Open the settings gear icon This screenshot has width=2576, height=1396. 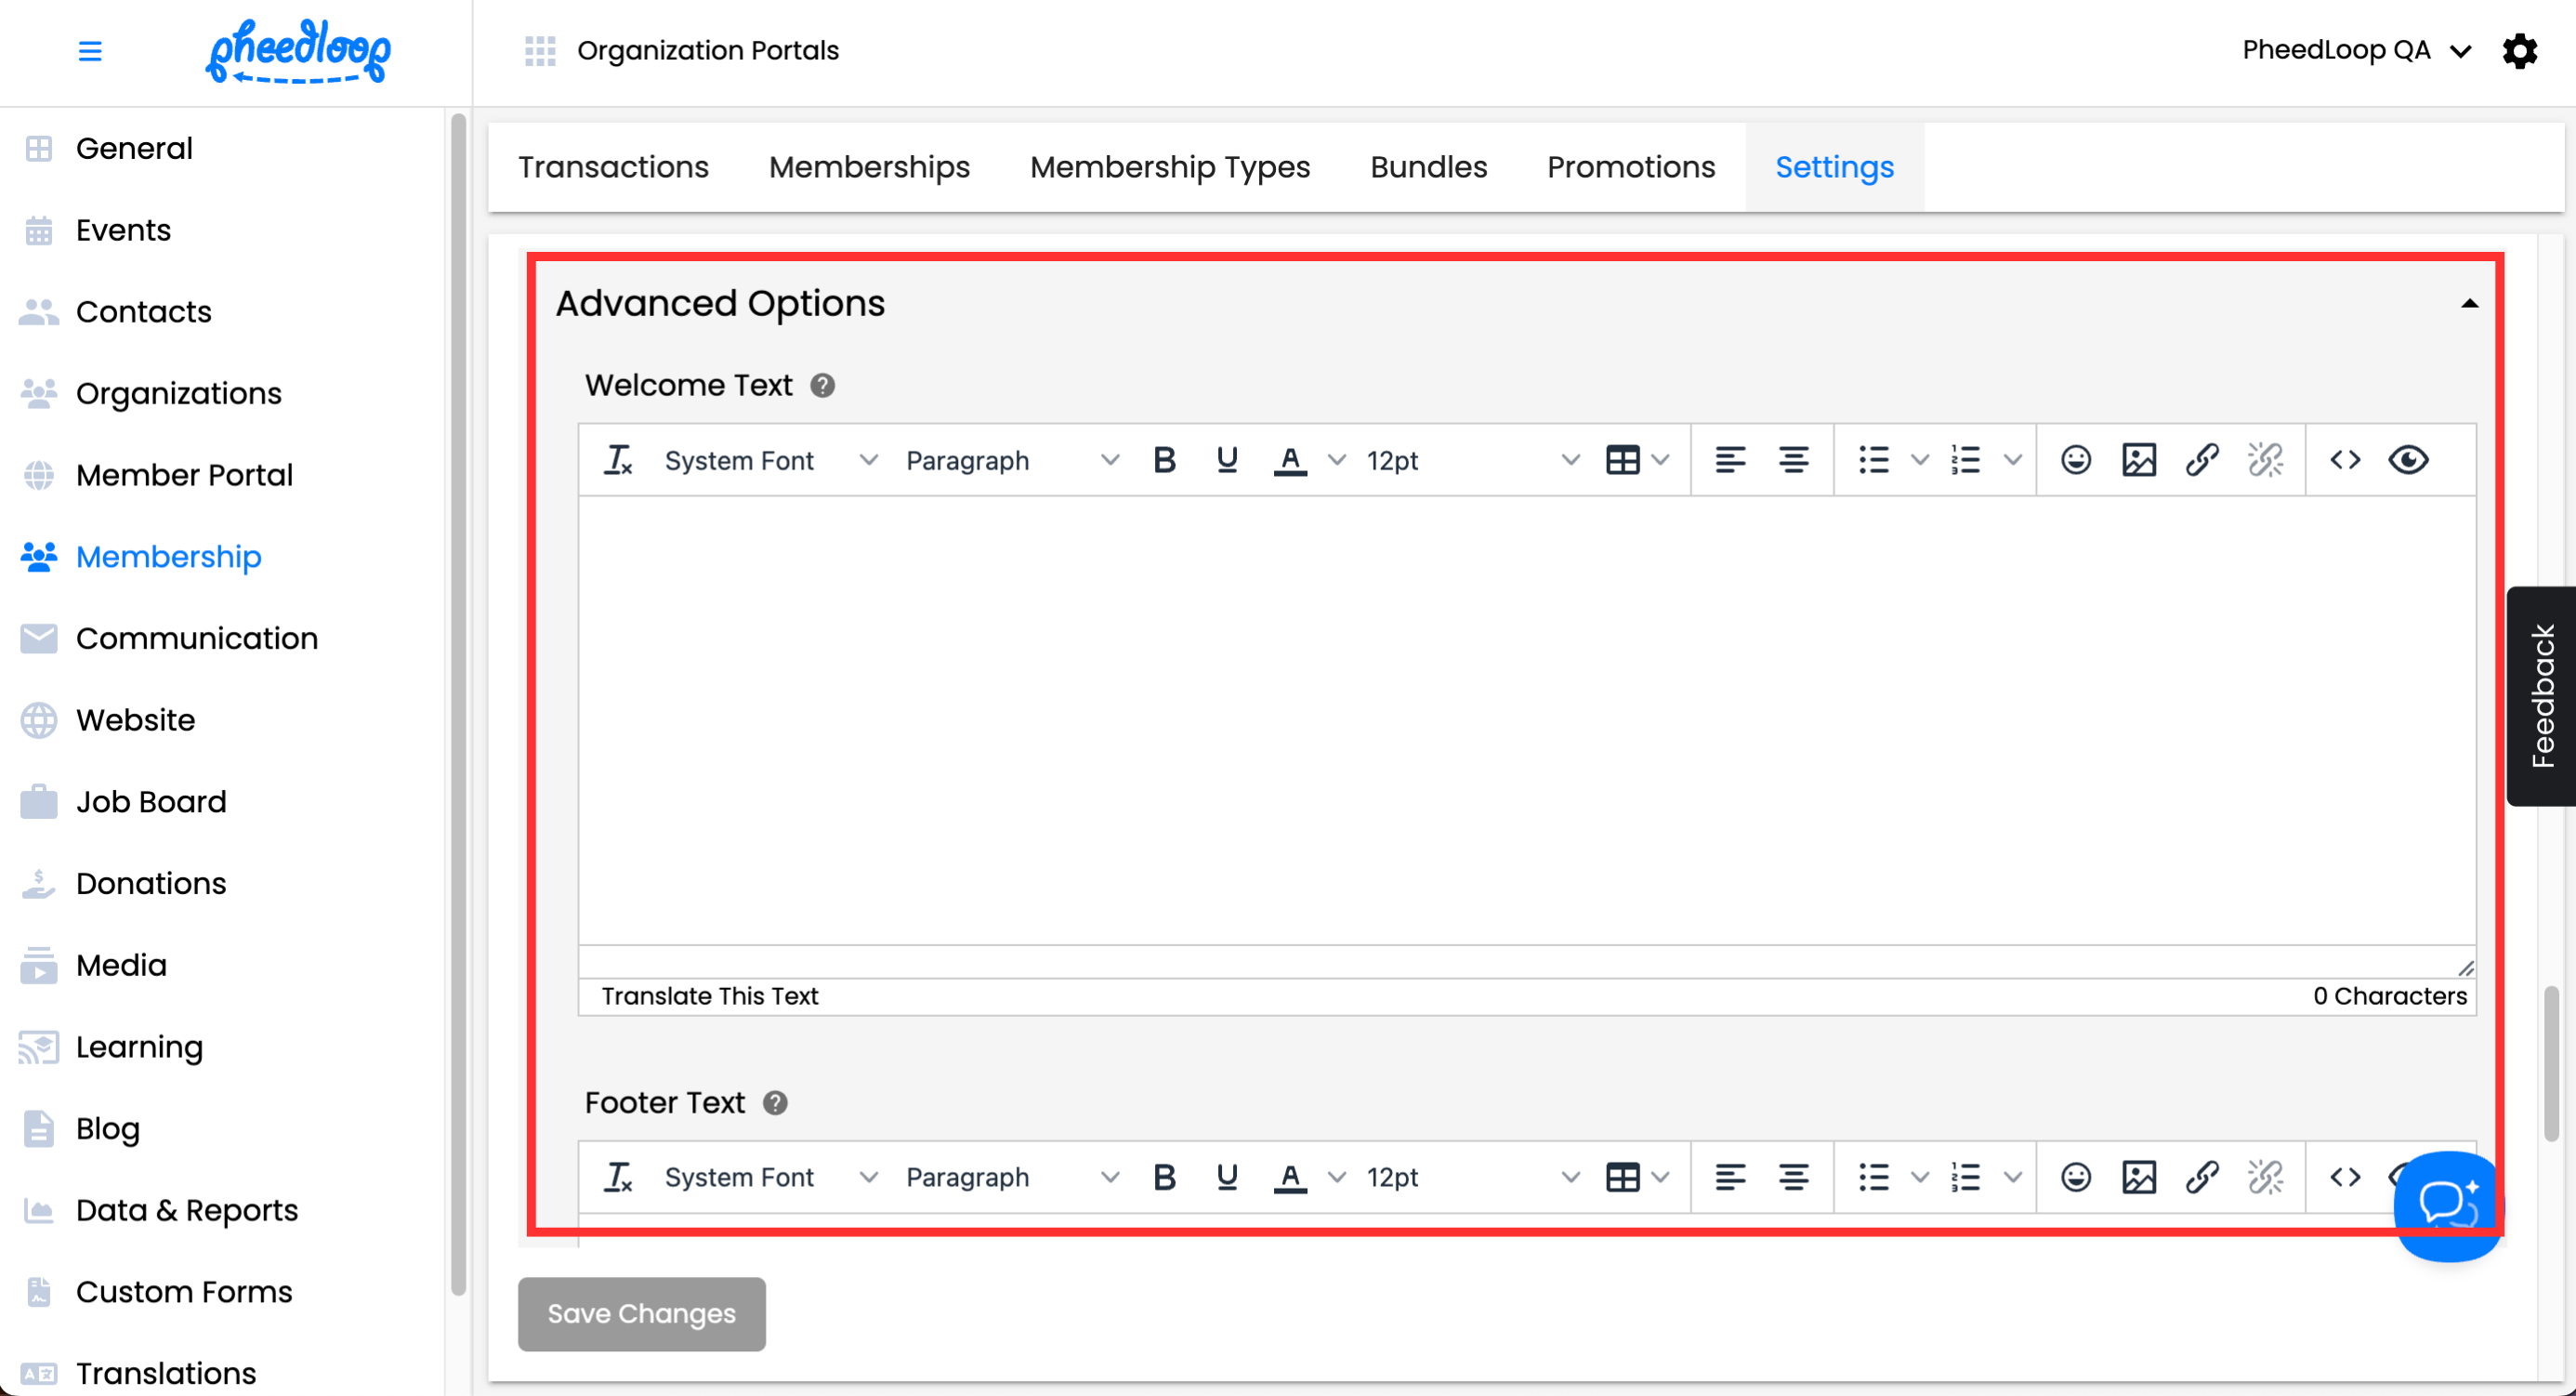(x=2519, y=51)
